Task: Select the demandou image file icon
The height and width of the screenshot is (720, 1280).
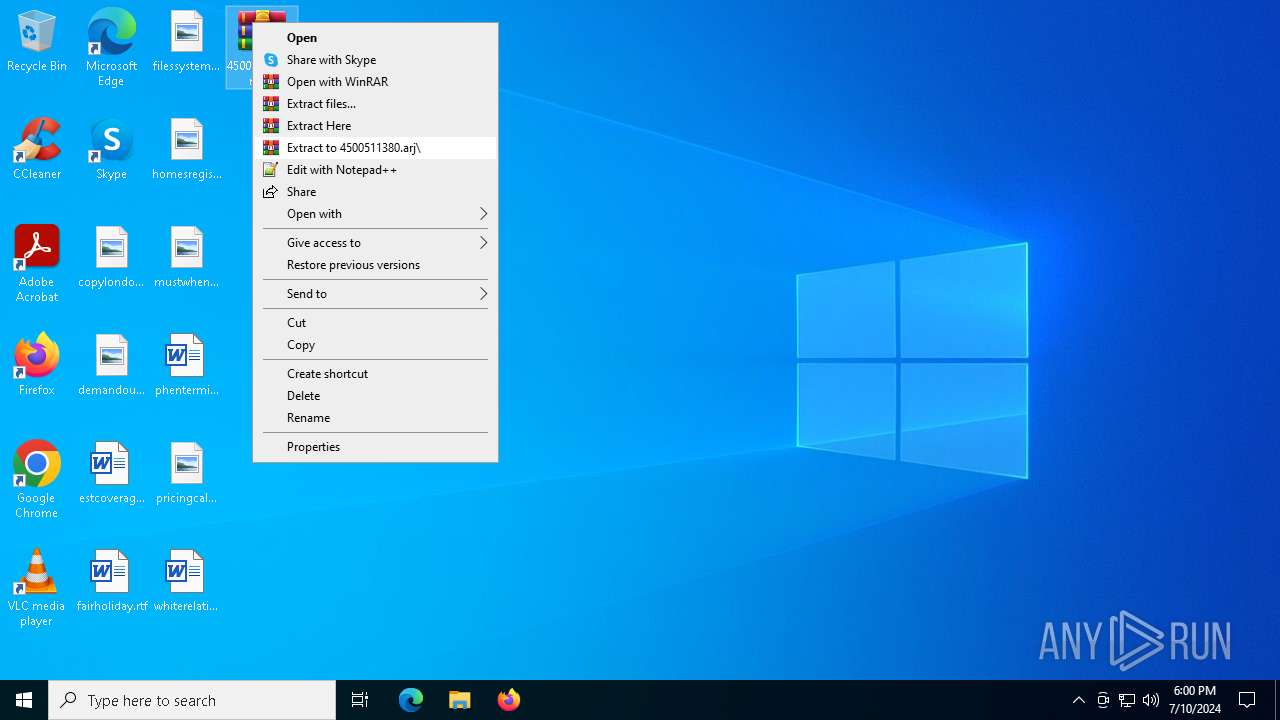Action: pyautogui.click(x=111, y=366)
